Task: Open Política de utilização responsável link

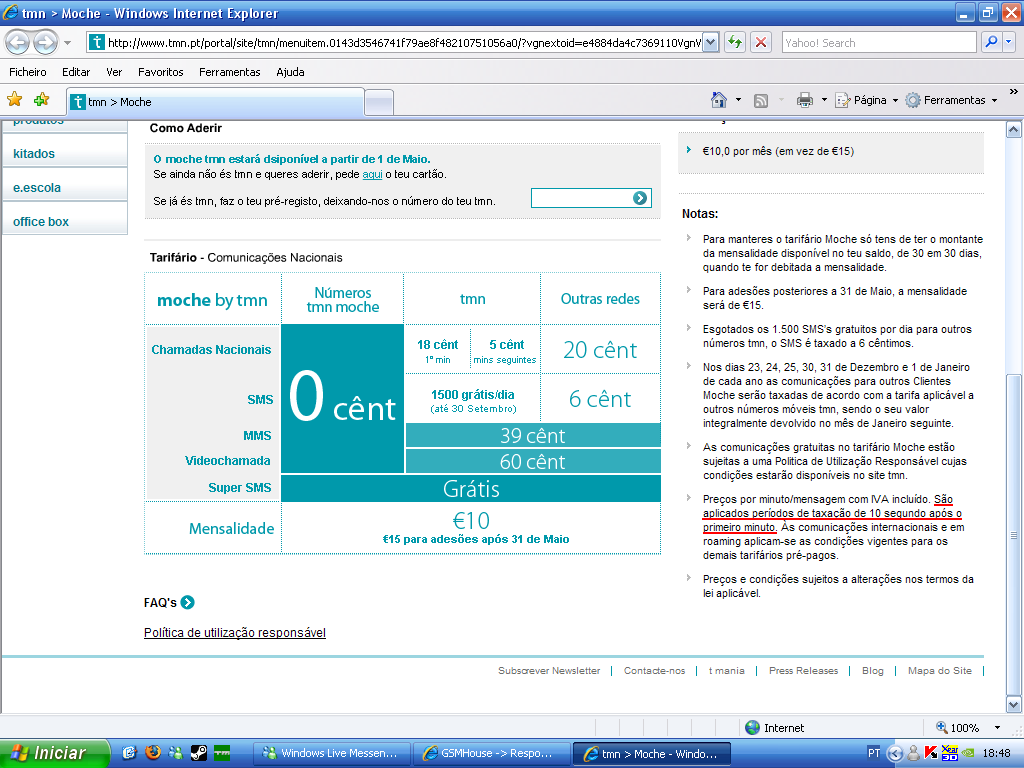Action: 234,632
